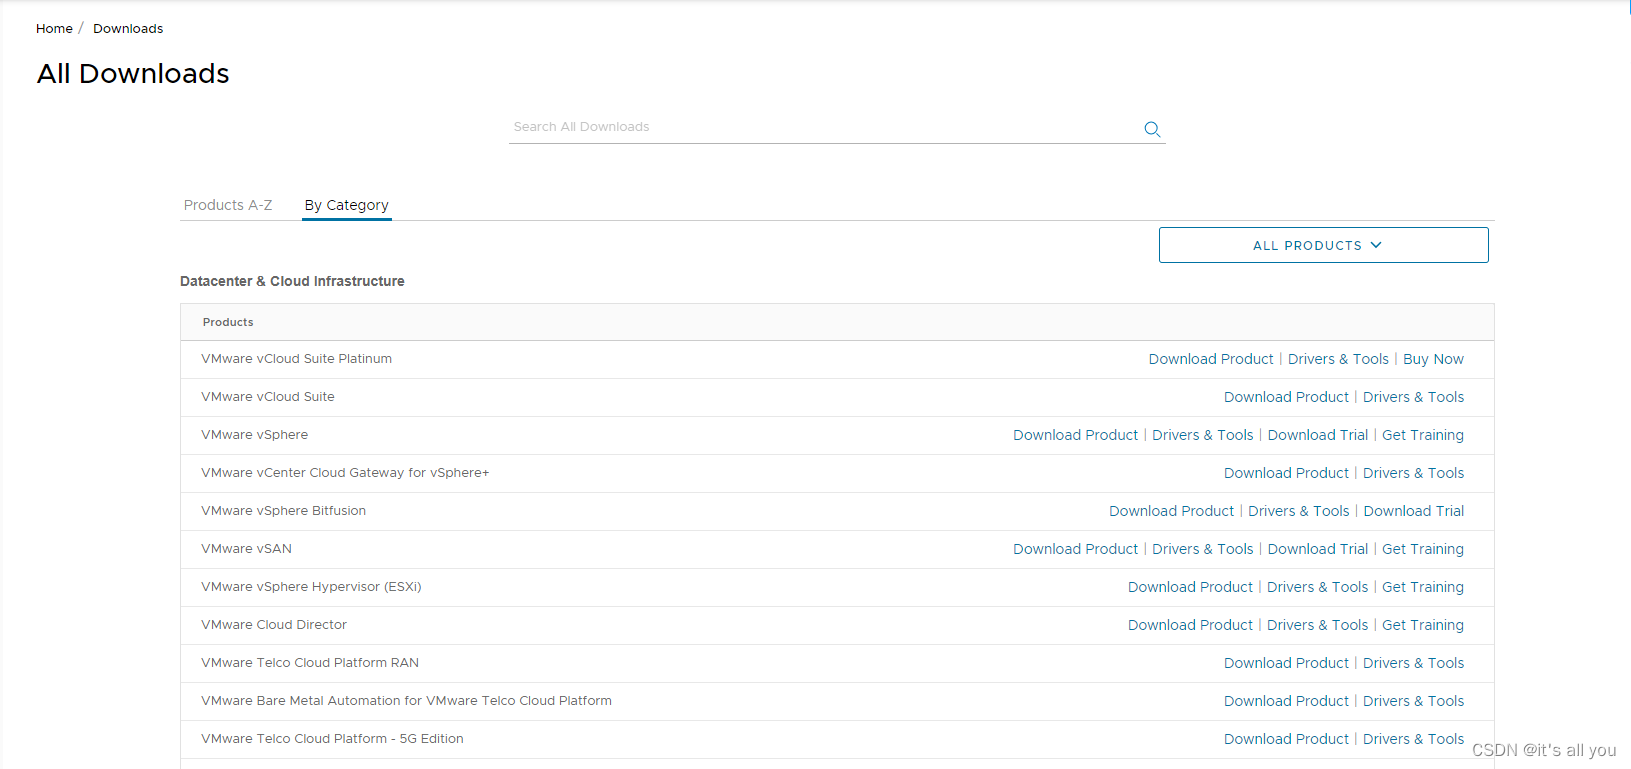
Task: Open the ALL PRODUCTS dropdown
Action: (1323, 245)
